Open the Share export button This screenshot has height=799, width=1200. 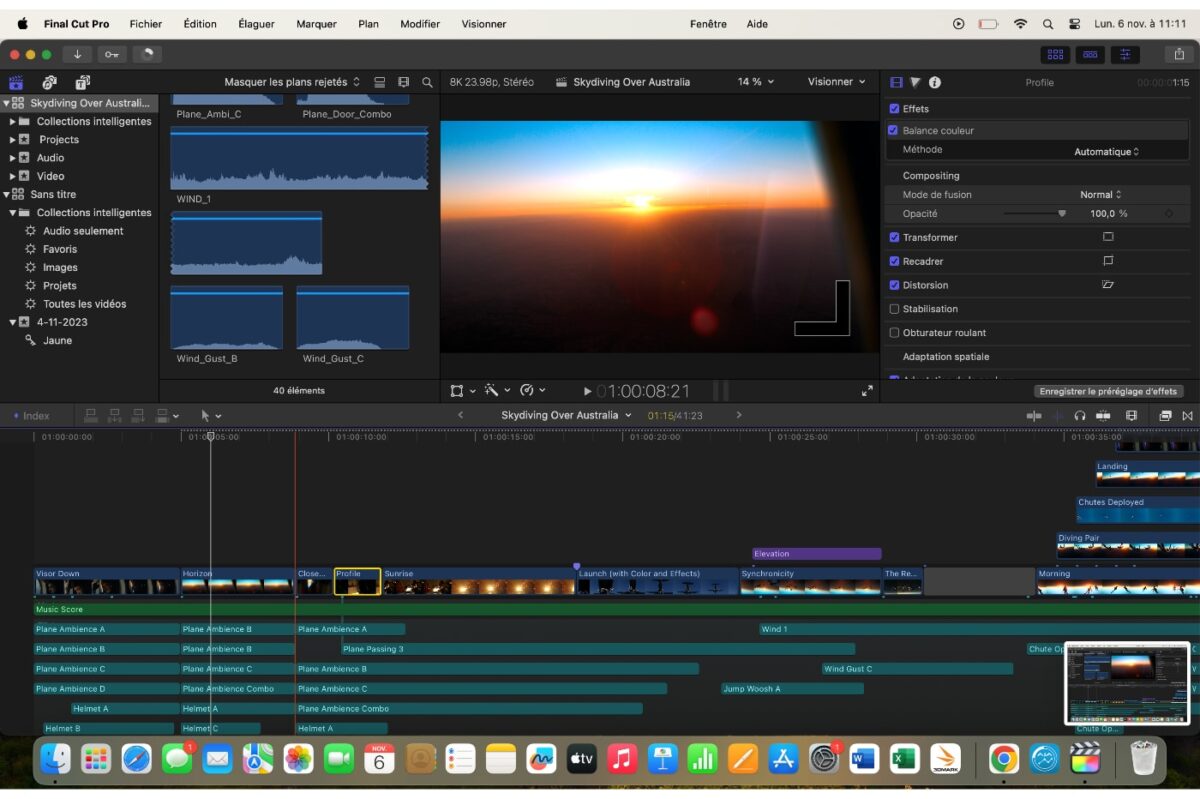(1180, 54)
